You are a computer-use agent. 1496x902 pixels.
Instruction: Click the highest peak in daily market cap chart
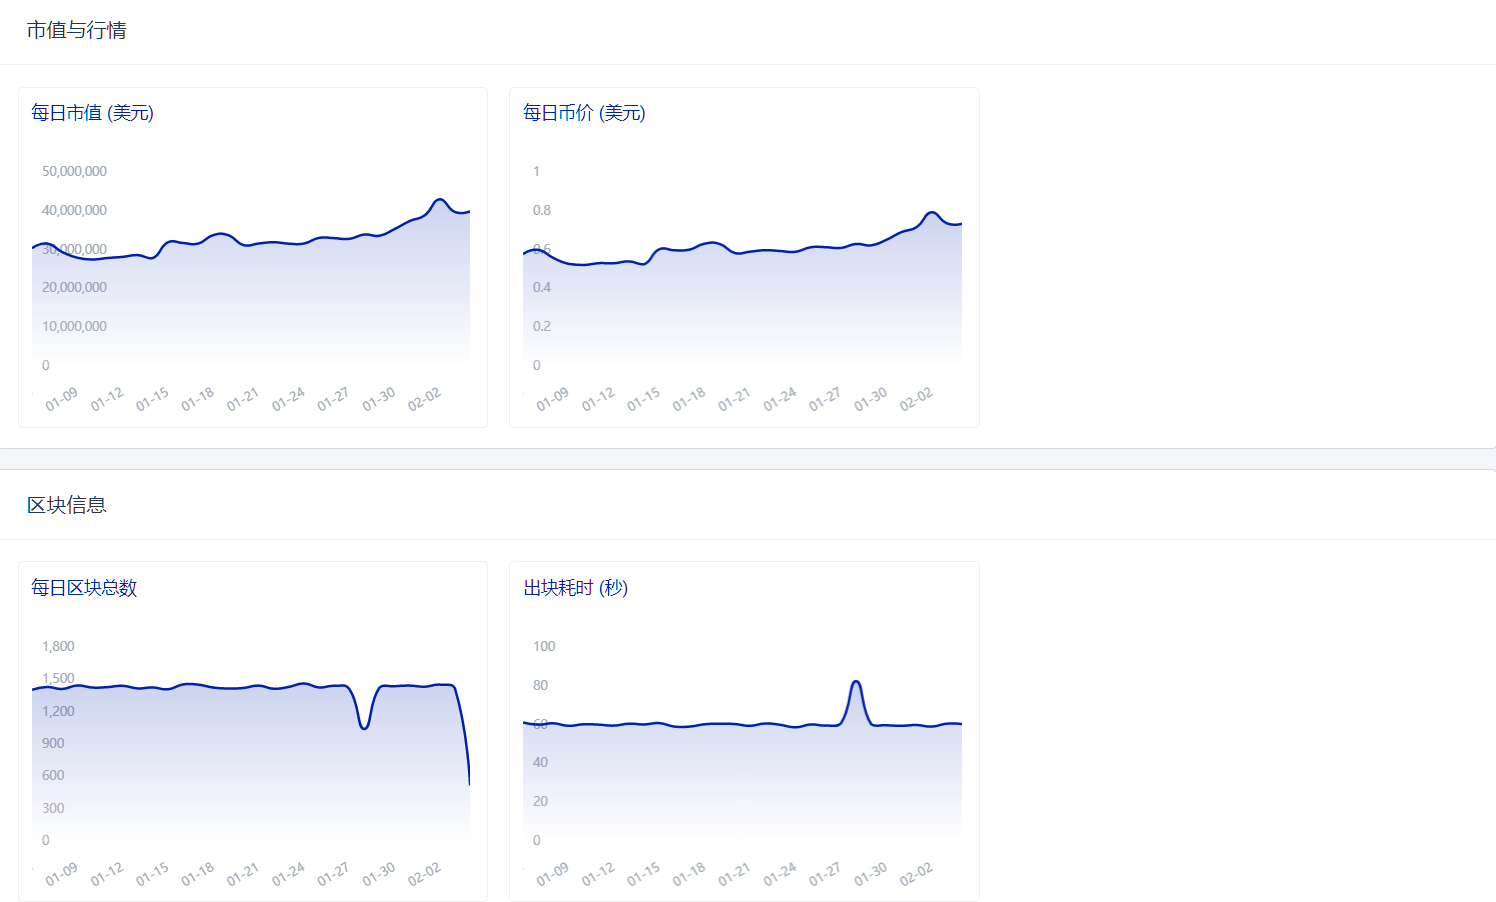(439, 200)
